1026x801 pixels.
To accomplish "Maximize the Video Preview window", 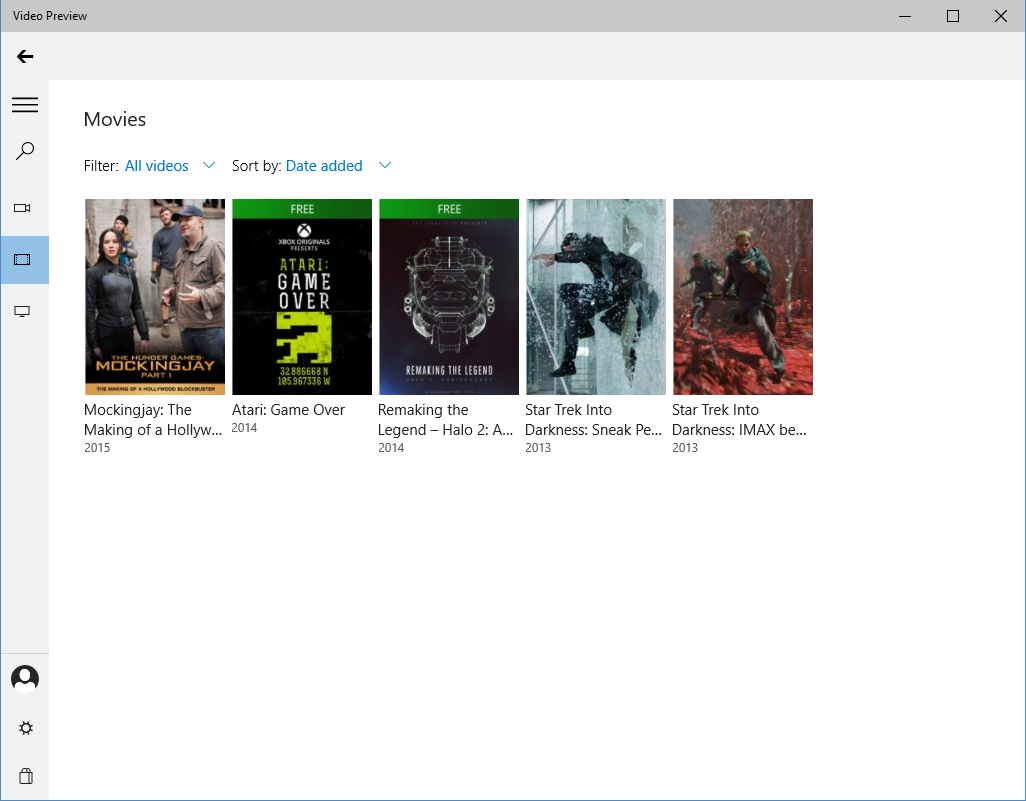I will point(953,16).
